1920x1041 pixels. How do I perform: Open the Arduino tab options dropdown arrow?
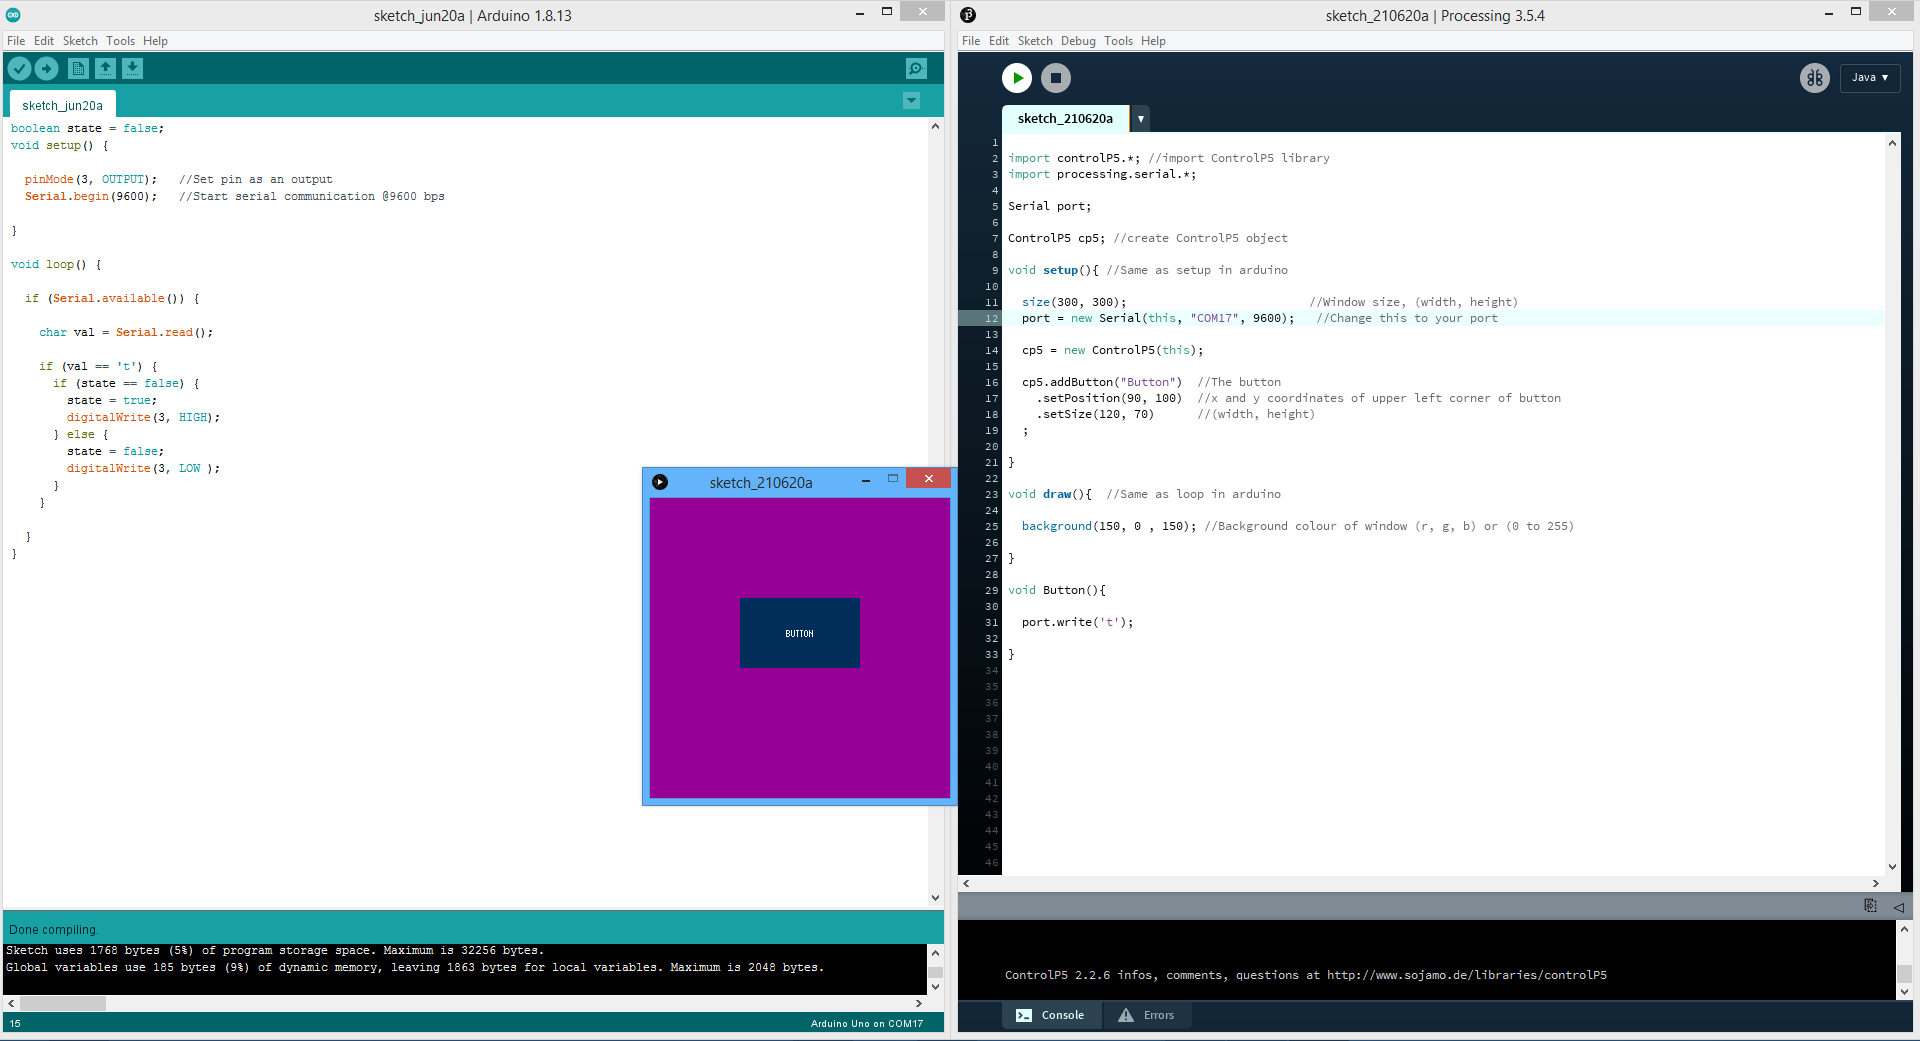coord(911,101)
